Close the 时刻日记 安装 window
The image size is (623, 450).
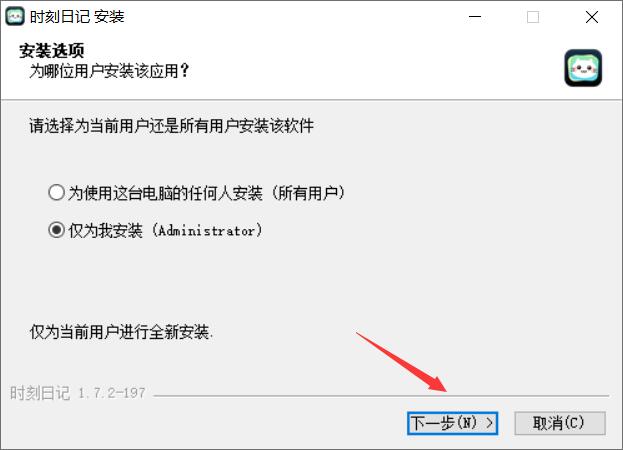[x=592, y=17]
